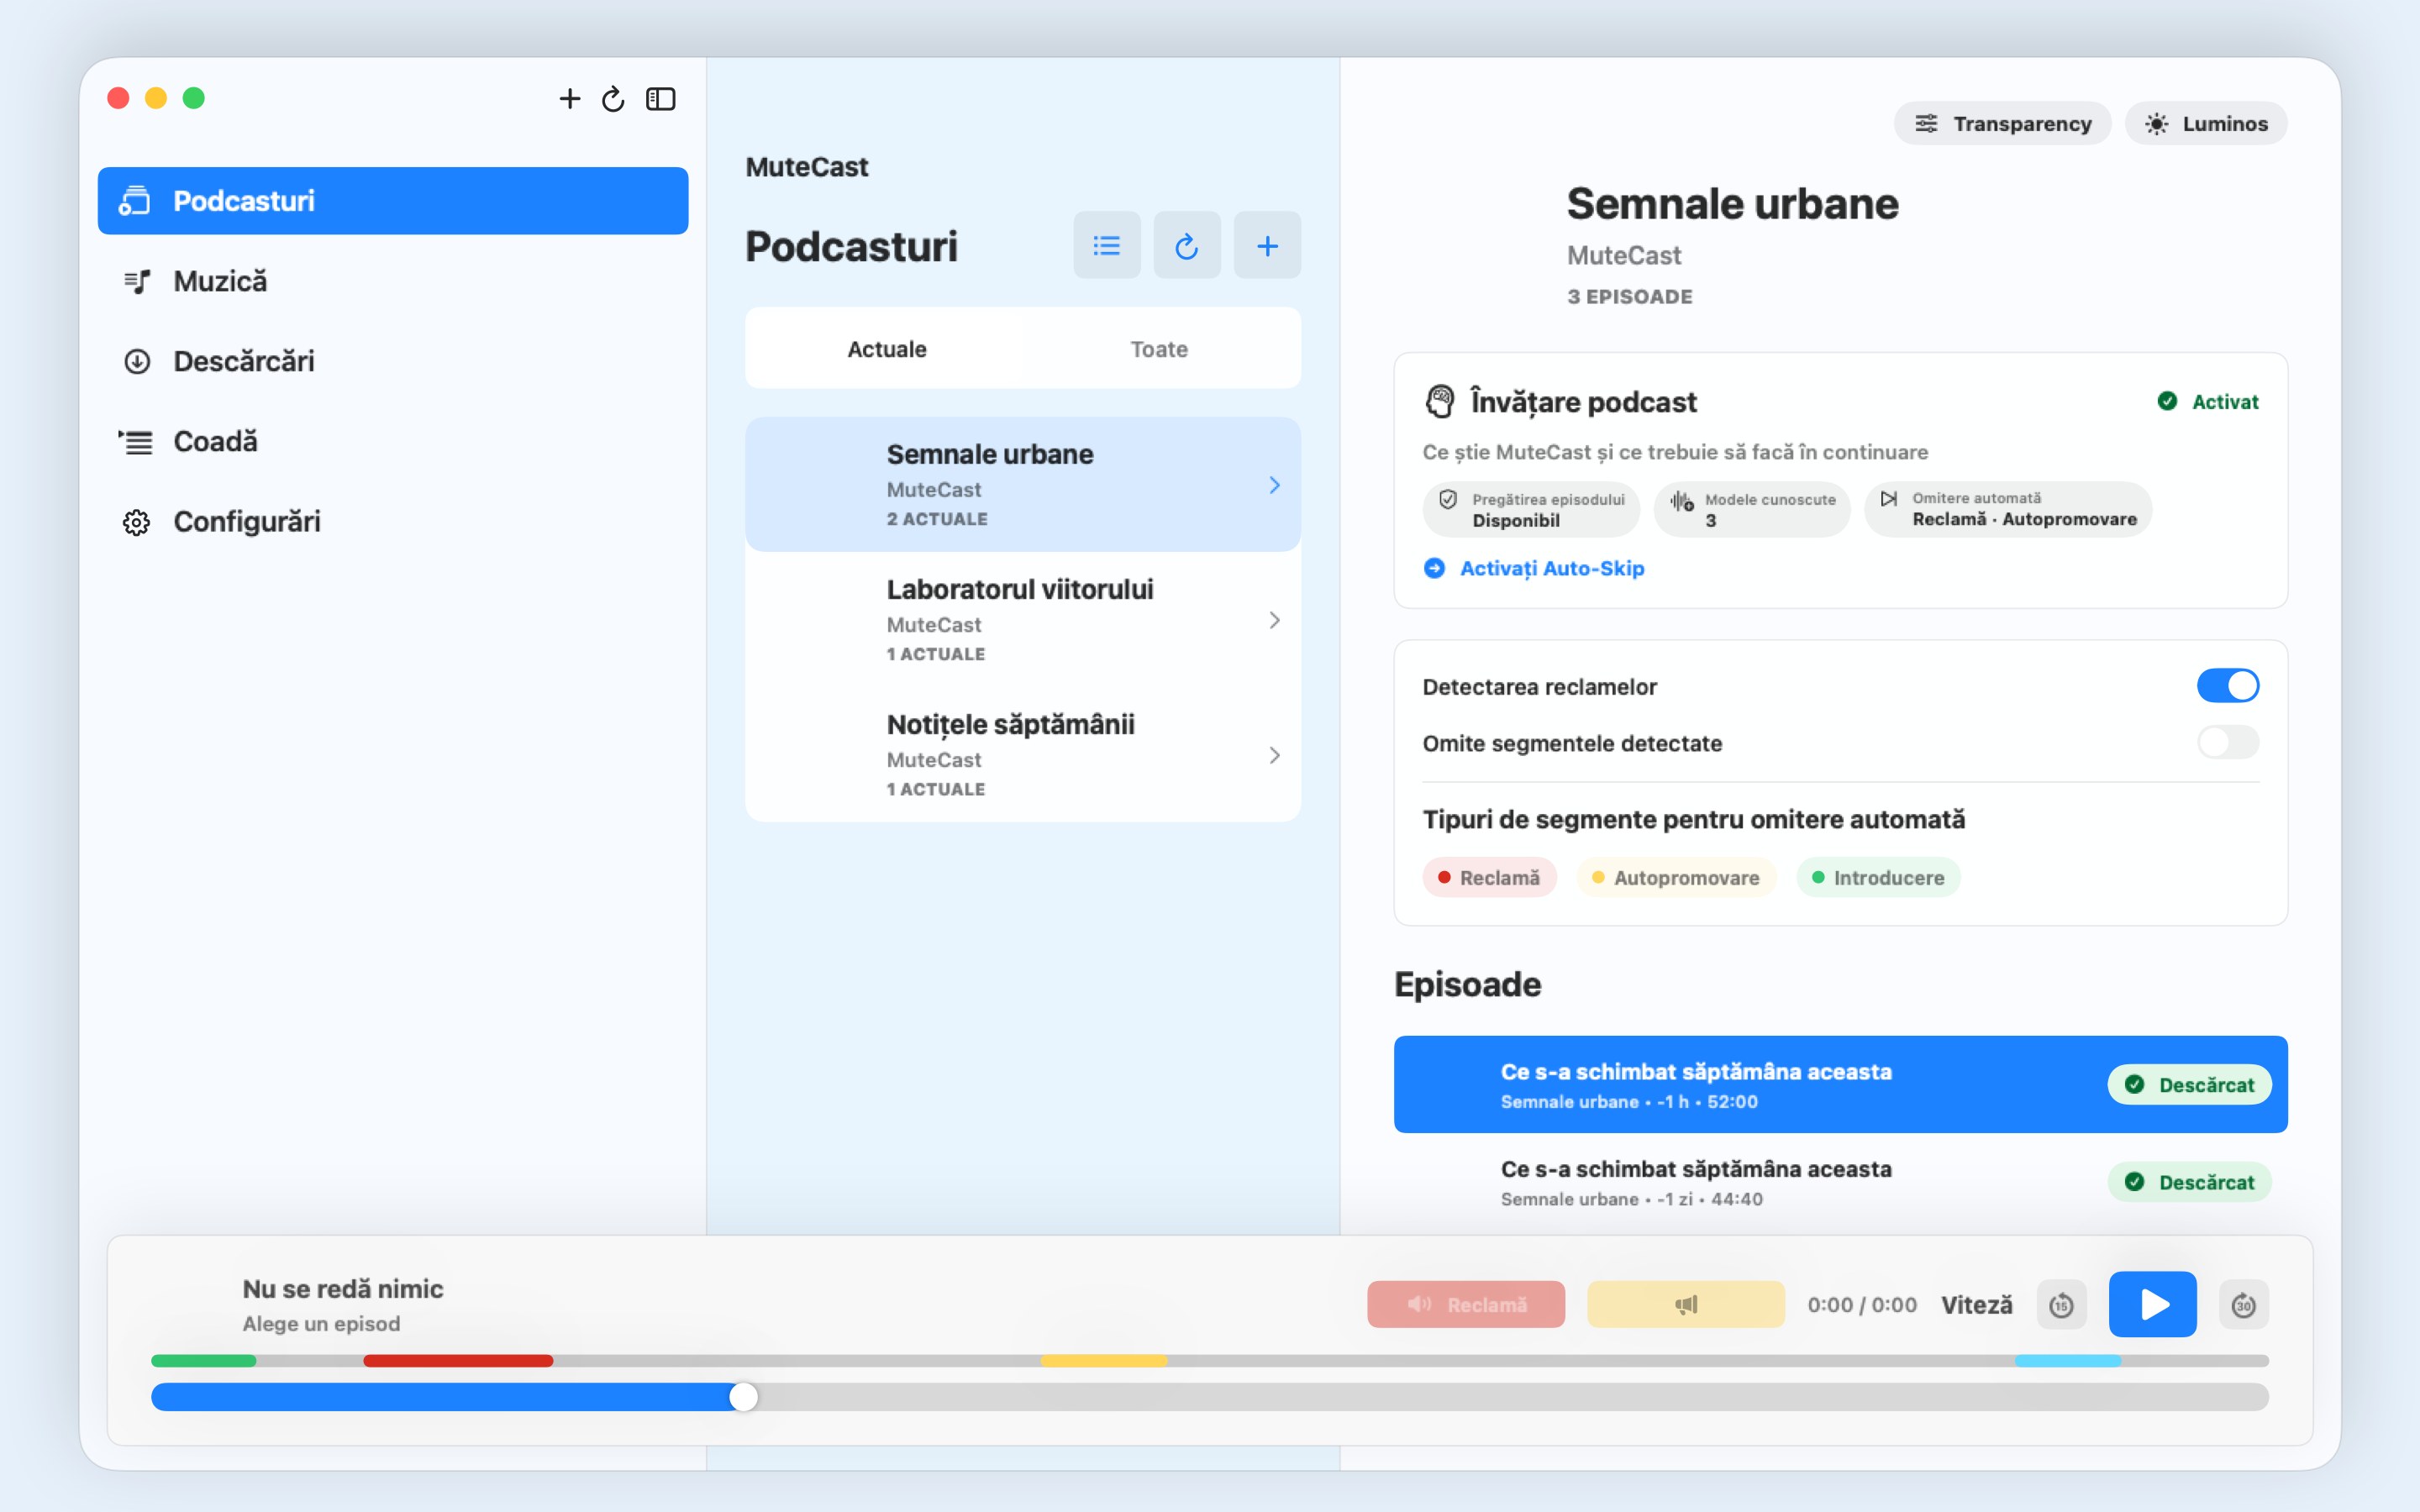Expand Semnale urbane via its chevron
2420x1512 pixels.
pos(1274,485)
